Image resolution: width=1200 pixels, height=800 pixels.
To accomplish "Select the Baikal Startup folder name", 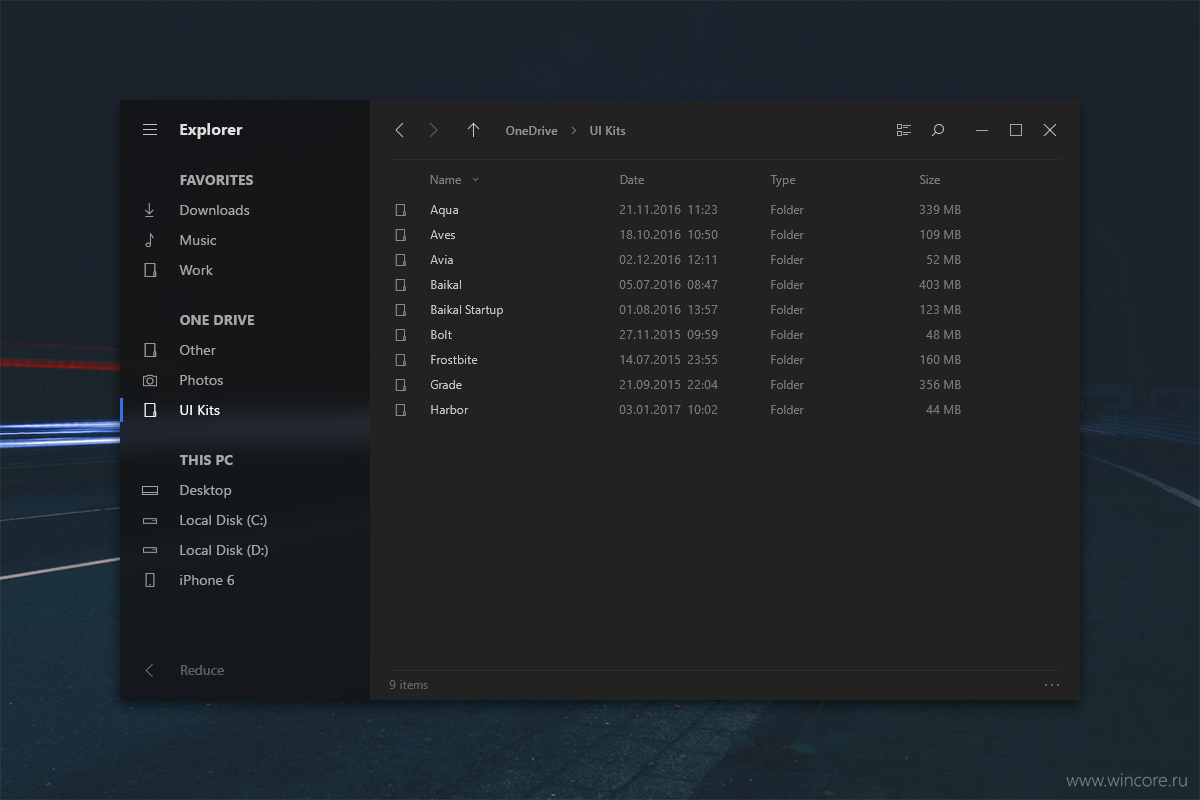I will (467, 310).
